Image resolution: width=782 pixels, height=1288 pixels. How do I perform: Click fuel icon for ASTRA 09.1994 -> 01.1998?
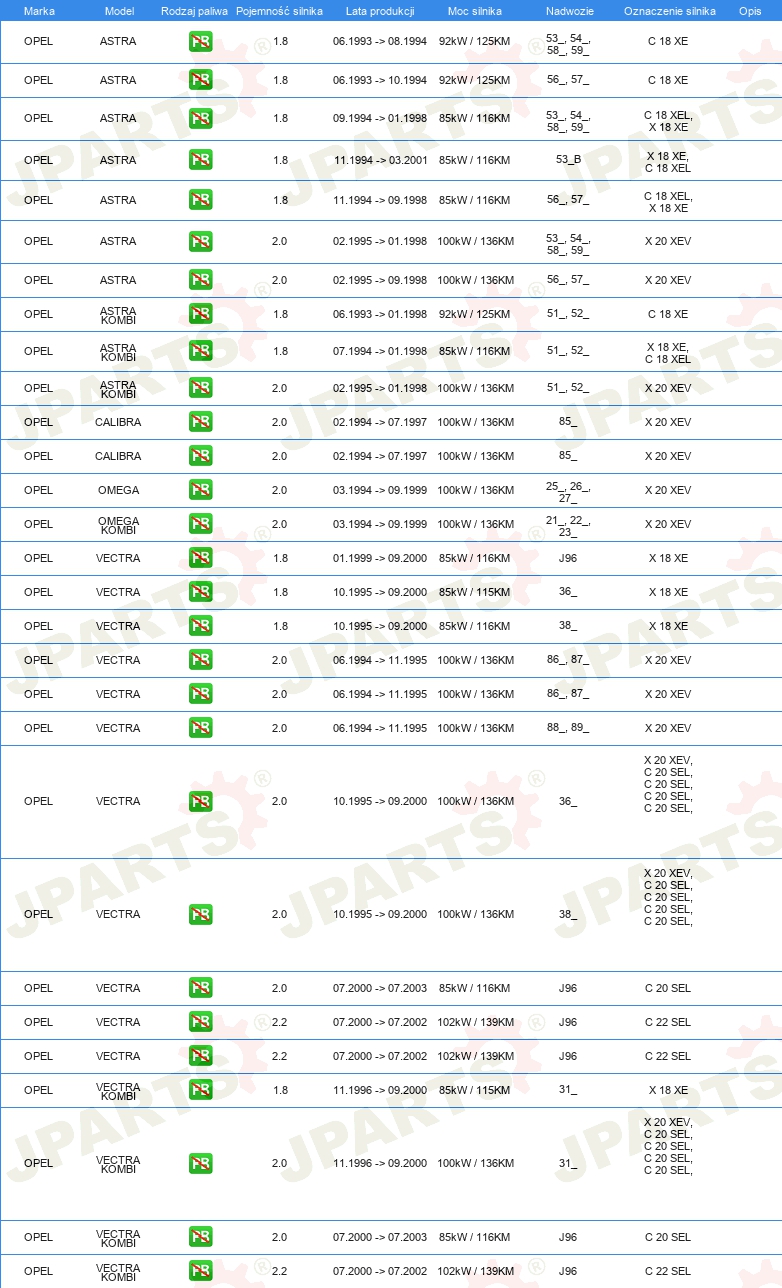pyautogui.click(x=201, y=118)
